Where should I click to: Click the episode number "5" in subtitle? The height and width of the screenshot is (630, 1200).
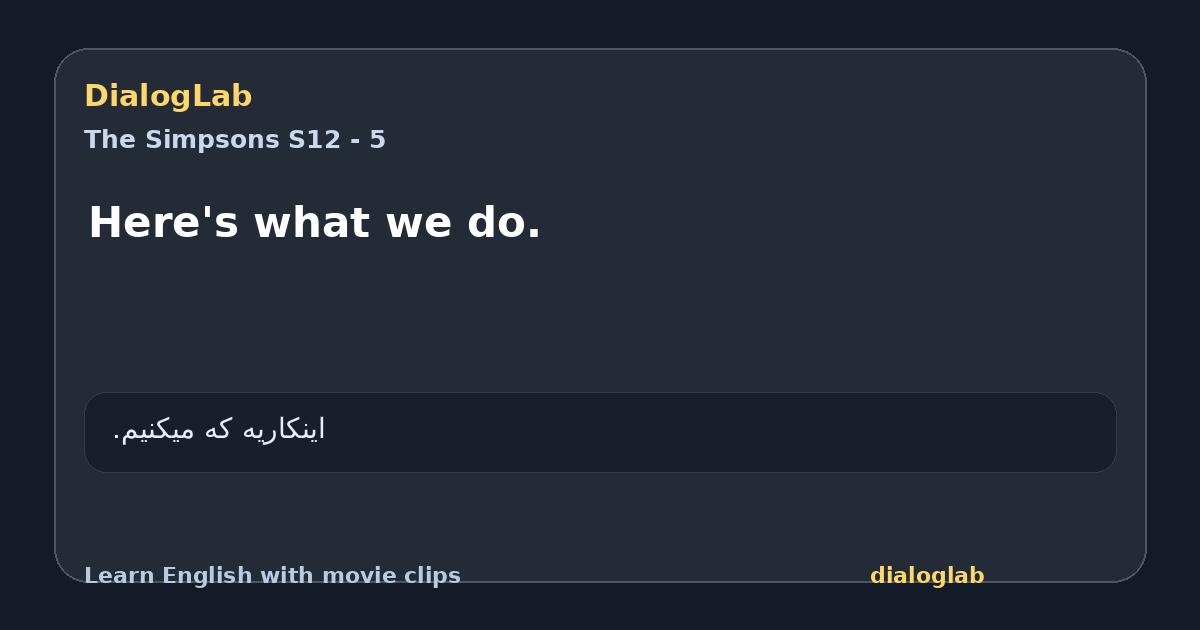pos(377,140)
